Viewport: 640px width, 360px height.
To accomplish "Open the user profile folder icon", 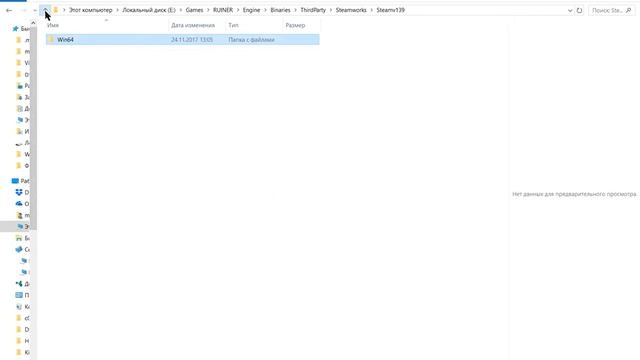I will 19,215.
